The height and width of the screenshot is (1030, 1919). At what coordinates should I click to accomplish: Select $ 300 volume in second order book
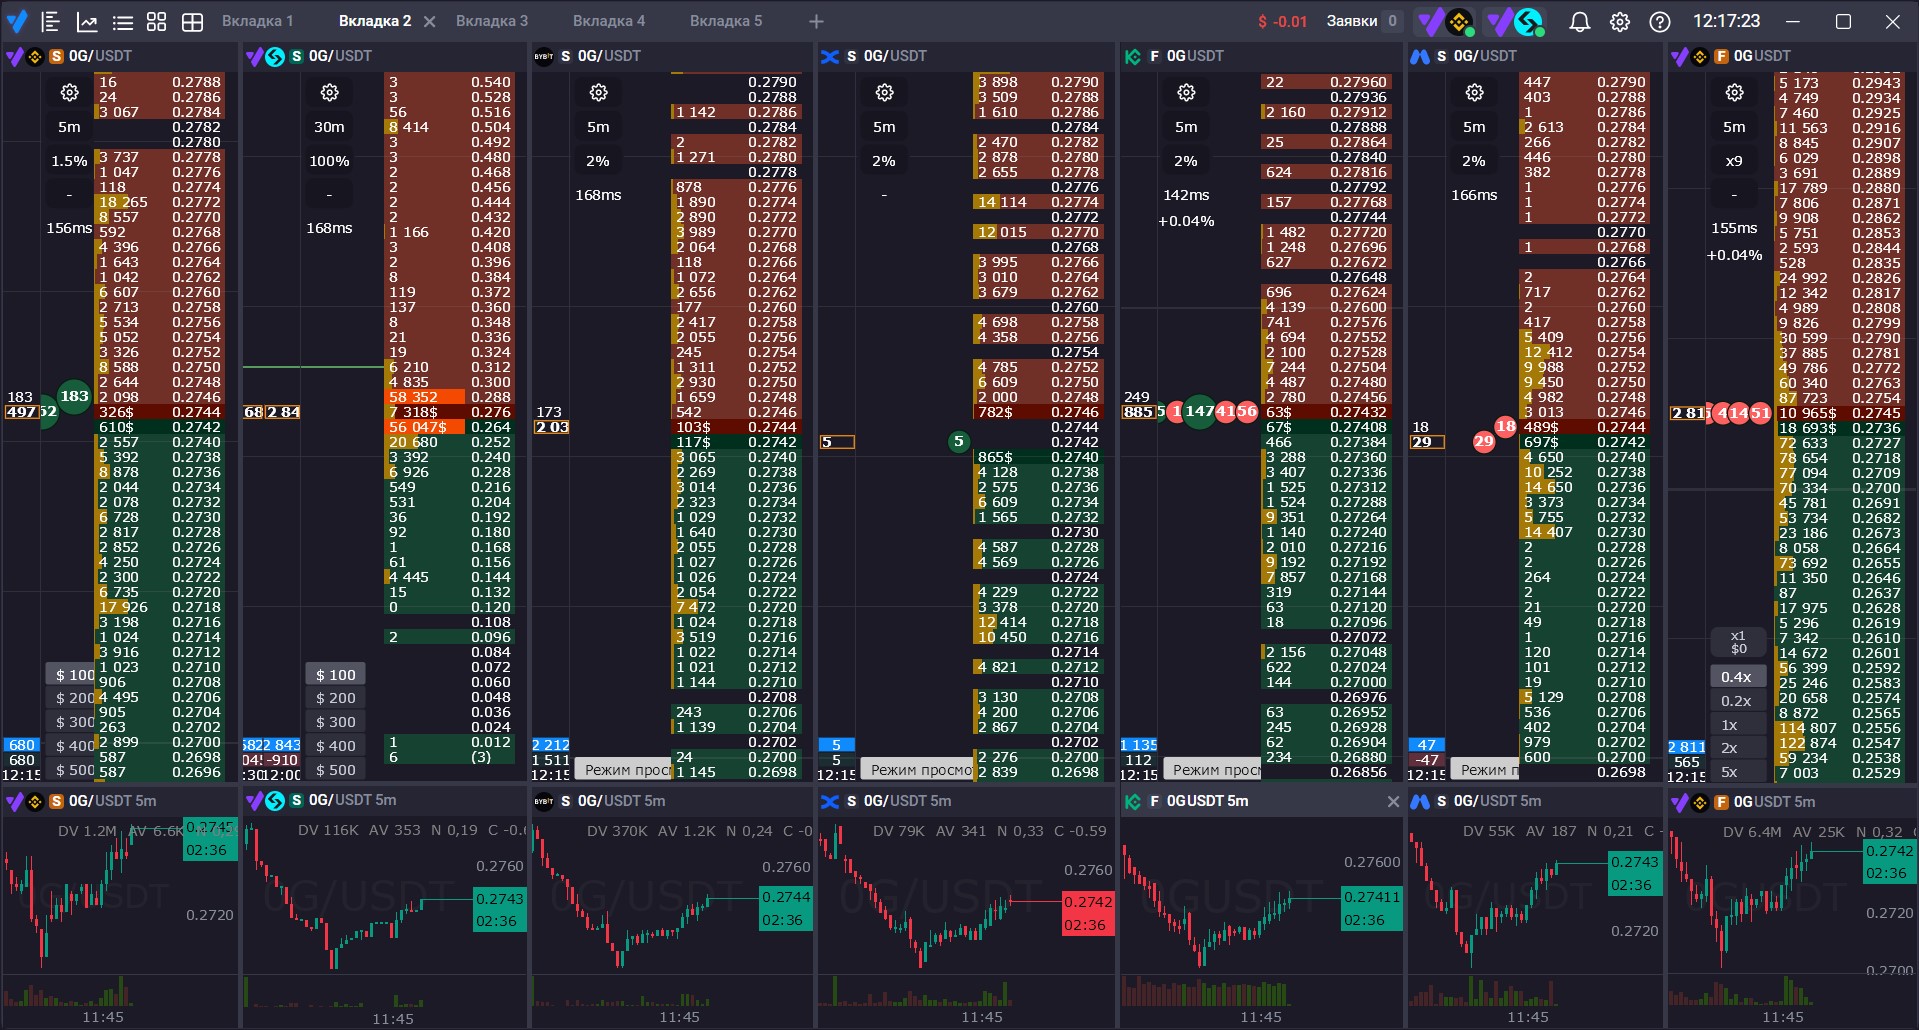pos(335,722)
